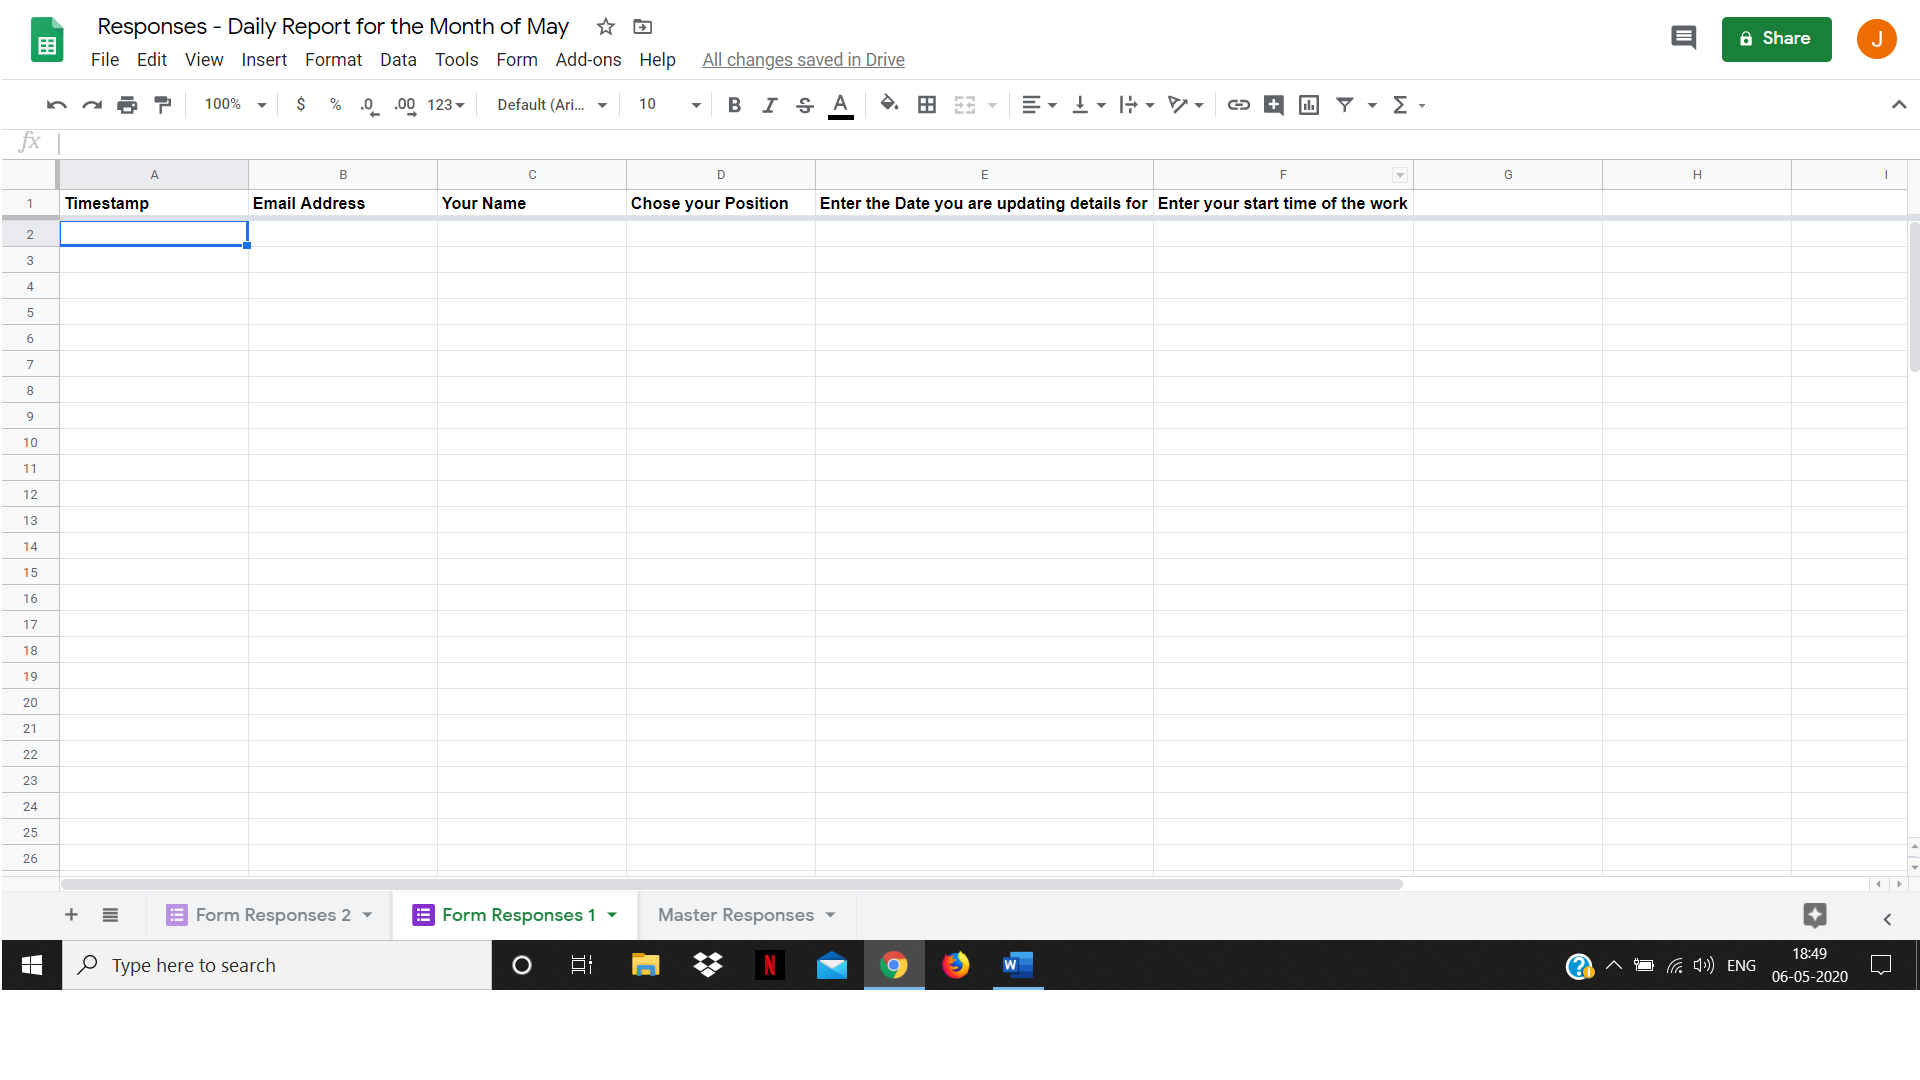This screenshot has height=1080, width=1920.
Task: Format cell as currency
Action: point(301,104)
